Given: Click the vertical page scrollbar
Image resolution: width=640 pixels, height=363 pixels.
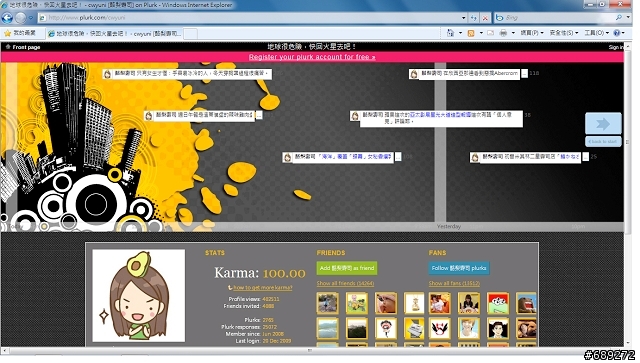Looking at the screenshot, I should [629, 194].
